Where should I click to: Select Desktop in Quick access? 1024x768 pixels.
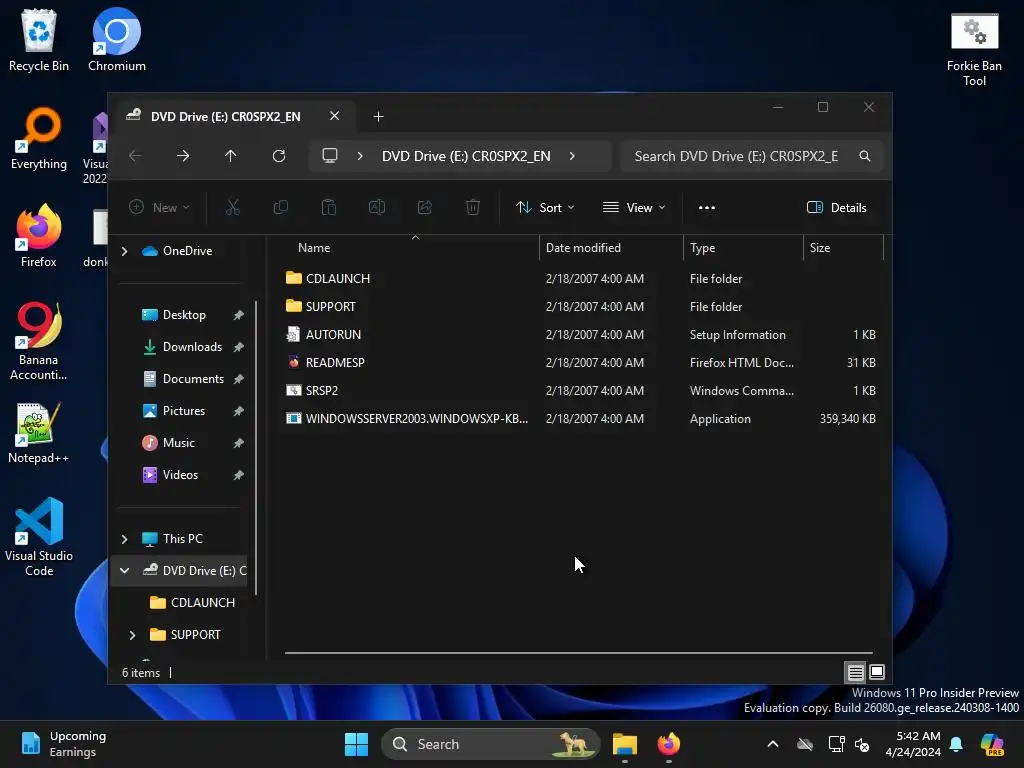(x=184, y=315)
